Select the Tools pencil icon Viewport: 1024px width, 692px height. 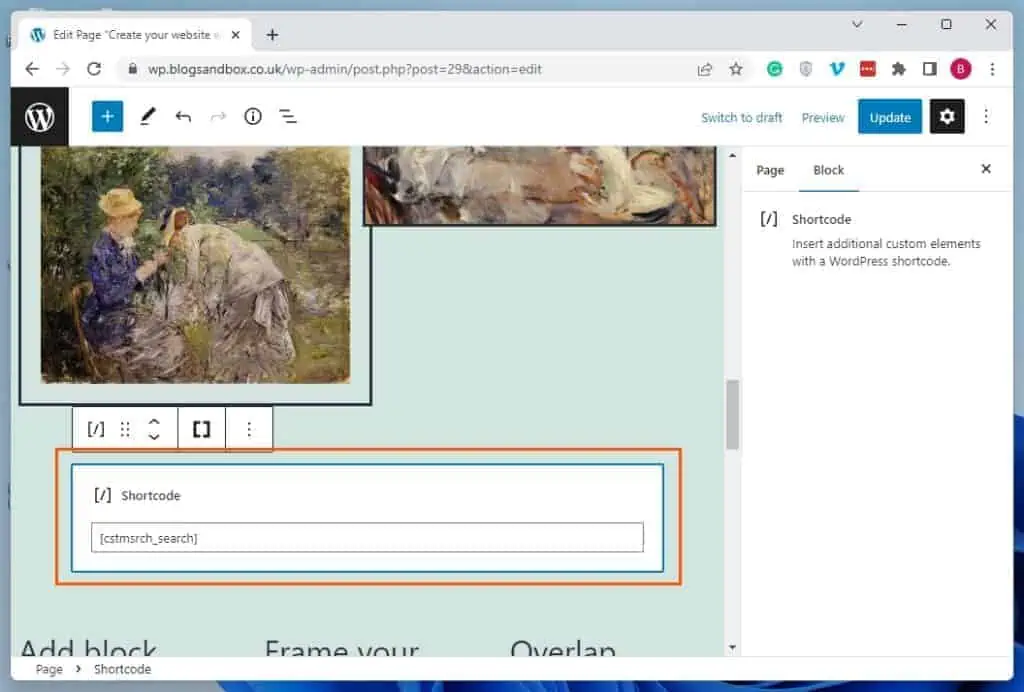pos(147,117)
